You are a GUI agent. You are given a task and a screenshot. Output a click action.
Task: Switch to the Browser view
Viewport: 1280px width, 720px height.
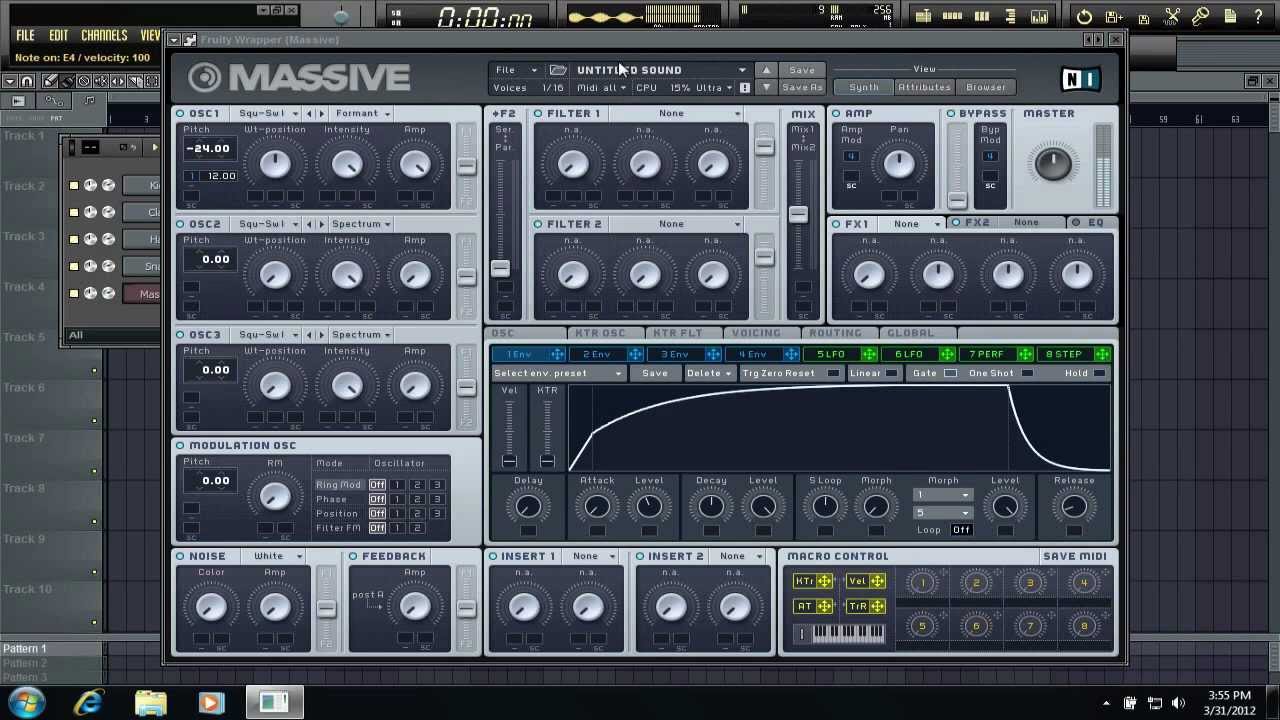click(986, 87)
